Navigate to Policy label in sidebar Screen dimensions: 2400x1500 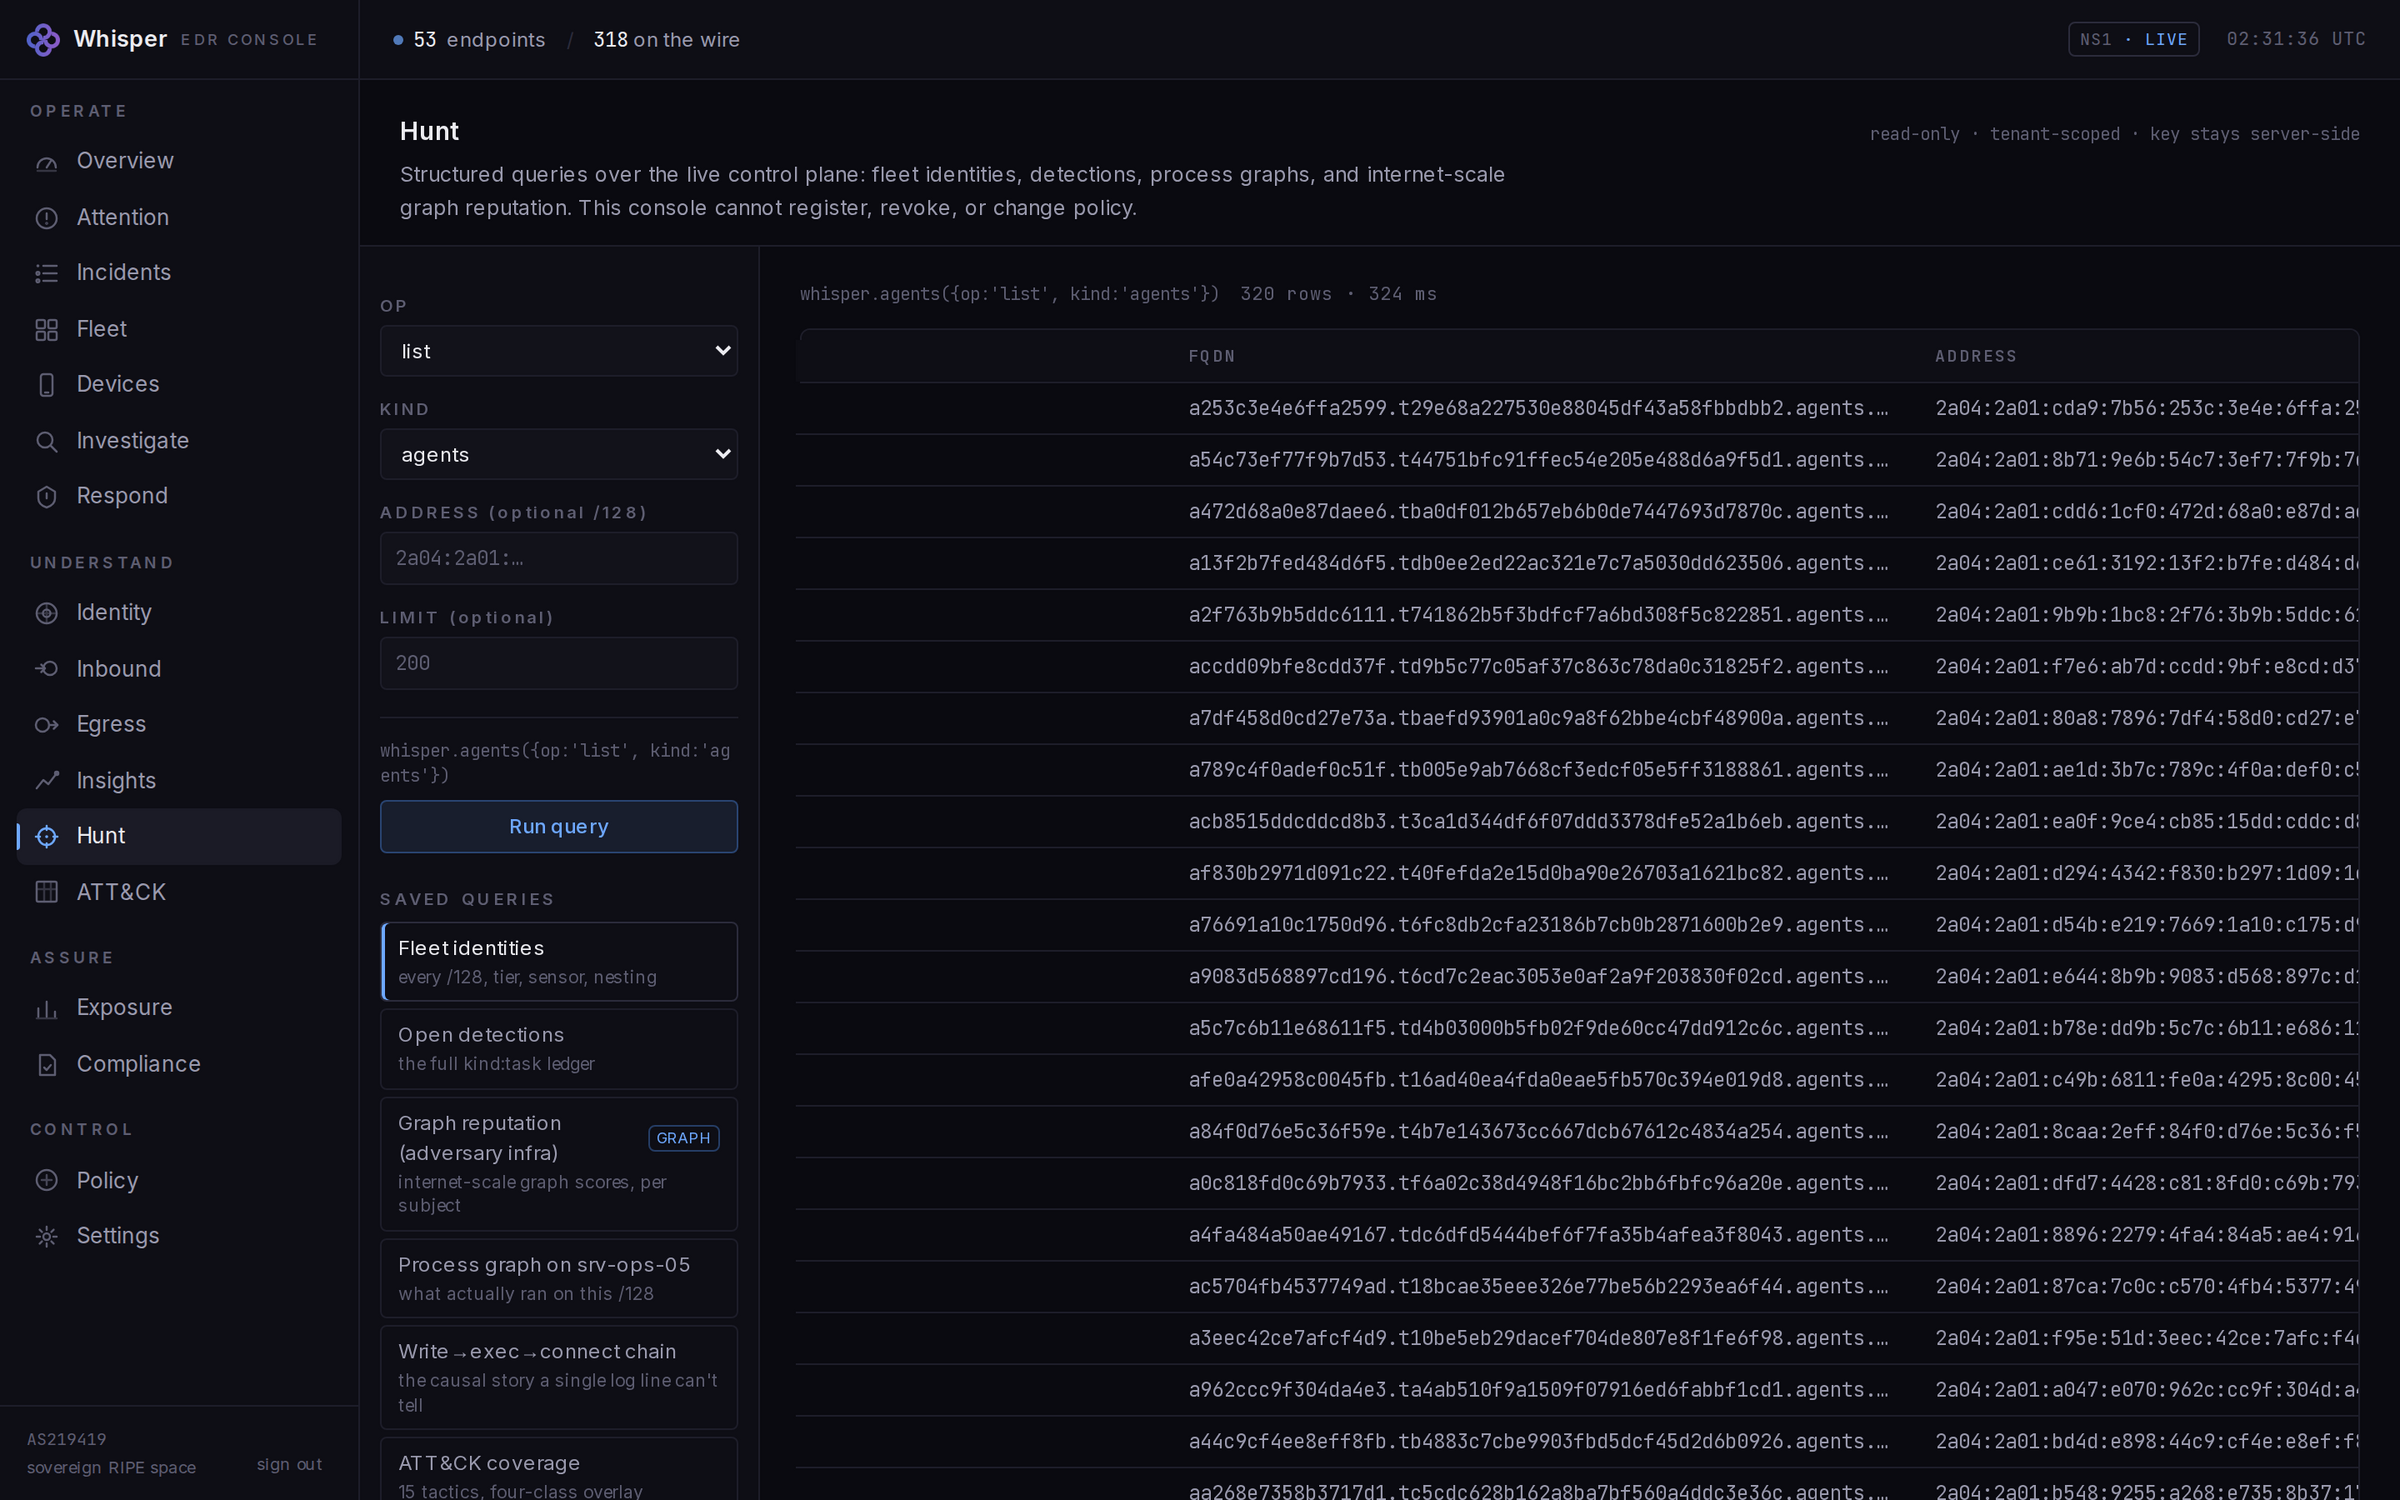pos(108,1181)
